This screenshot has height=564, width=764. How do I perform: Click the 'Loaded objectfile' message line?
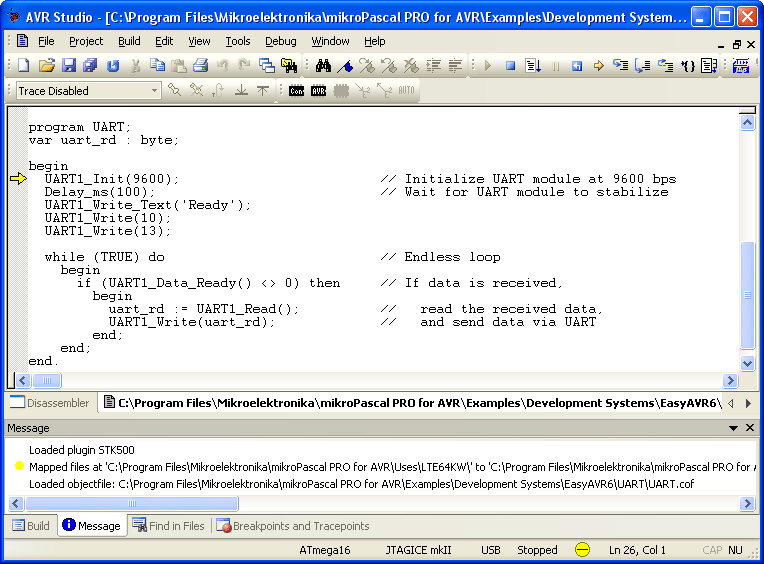tap(361, 484)
